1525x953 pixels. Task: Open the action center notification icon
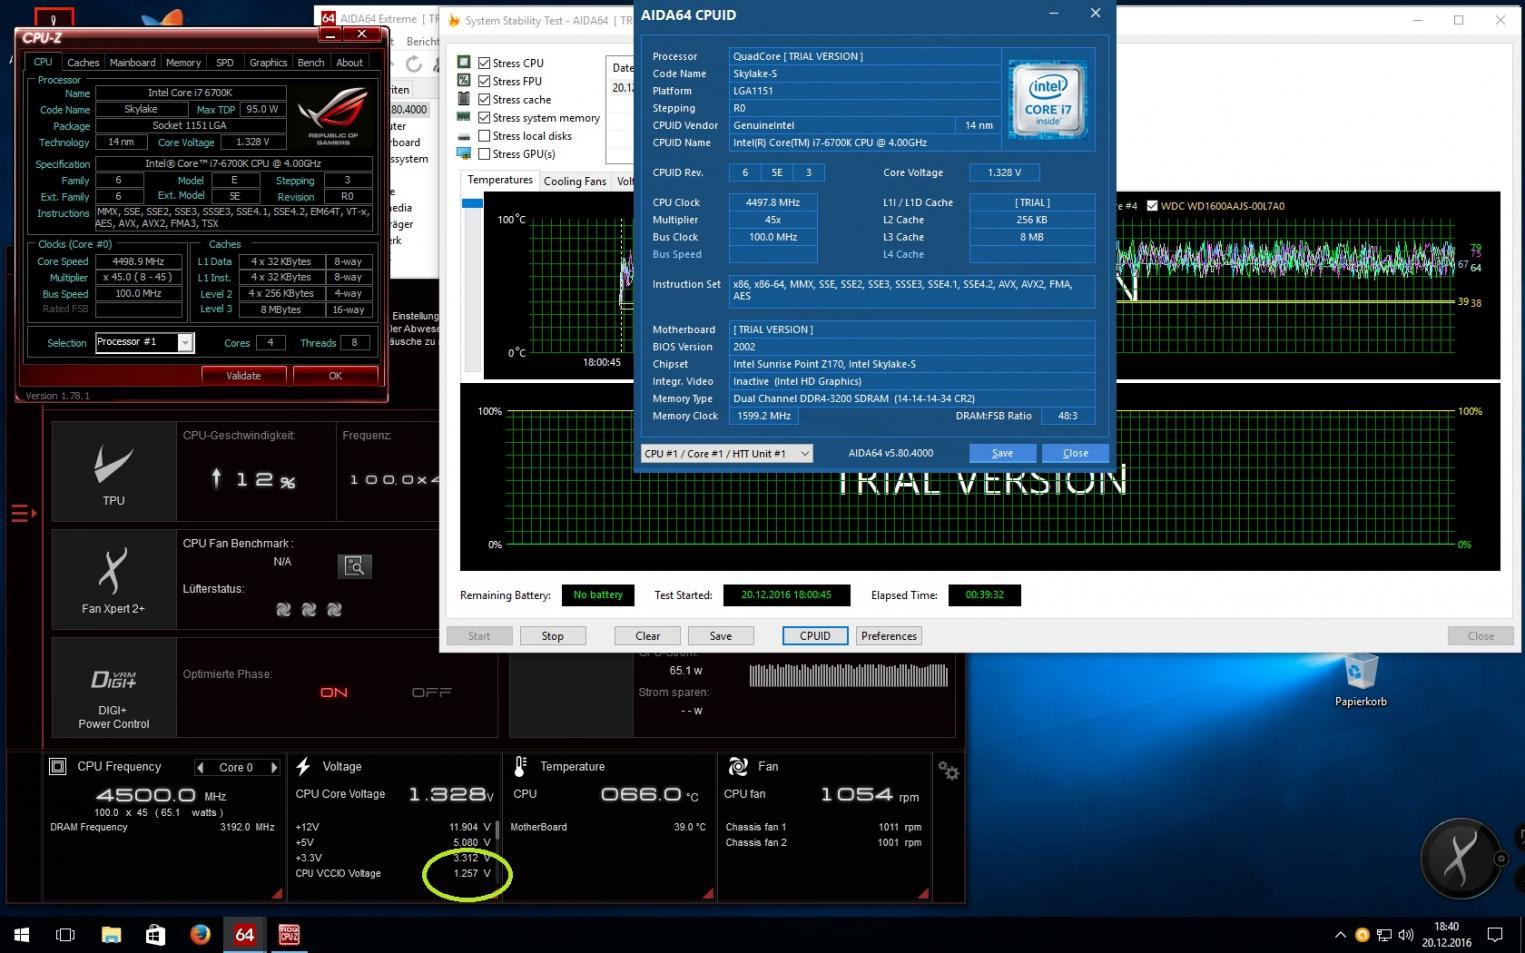click(1495, 935)
